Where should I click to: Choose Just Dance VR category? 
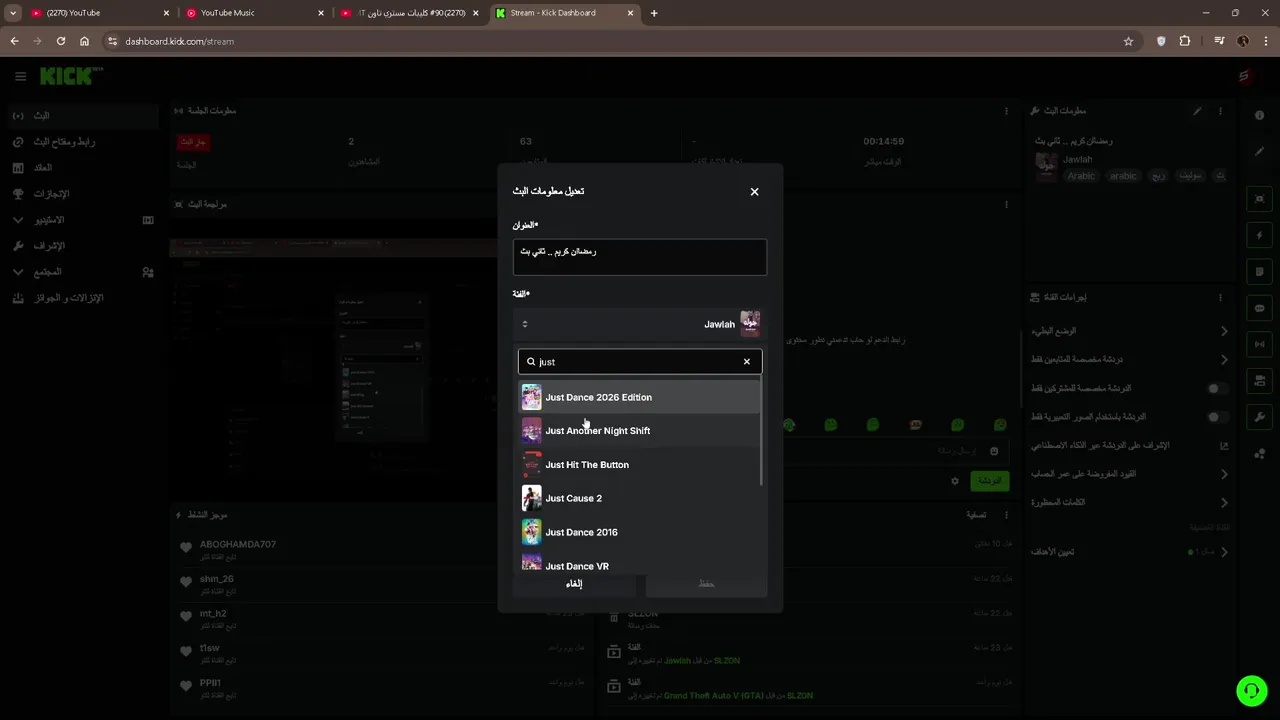click(x=640, y=563)
